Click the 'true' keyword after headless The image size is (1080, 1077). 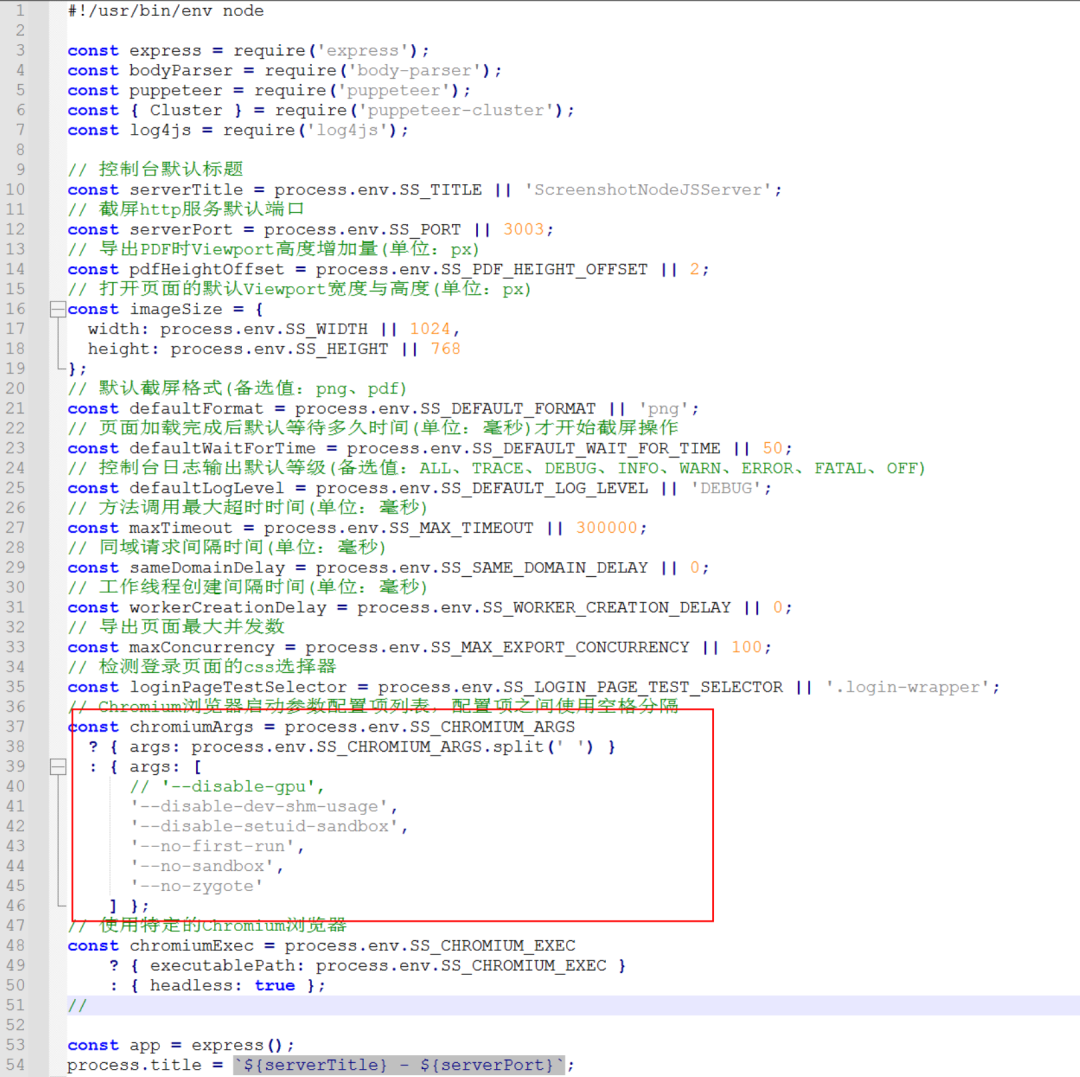pos(274,986)
